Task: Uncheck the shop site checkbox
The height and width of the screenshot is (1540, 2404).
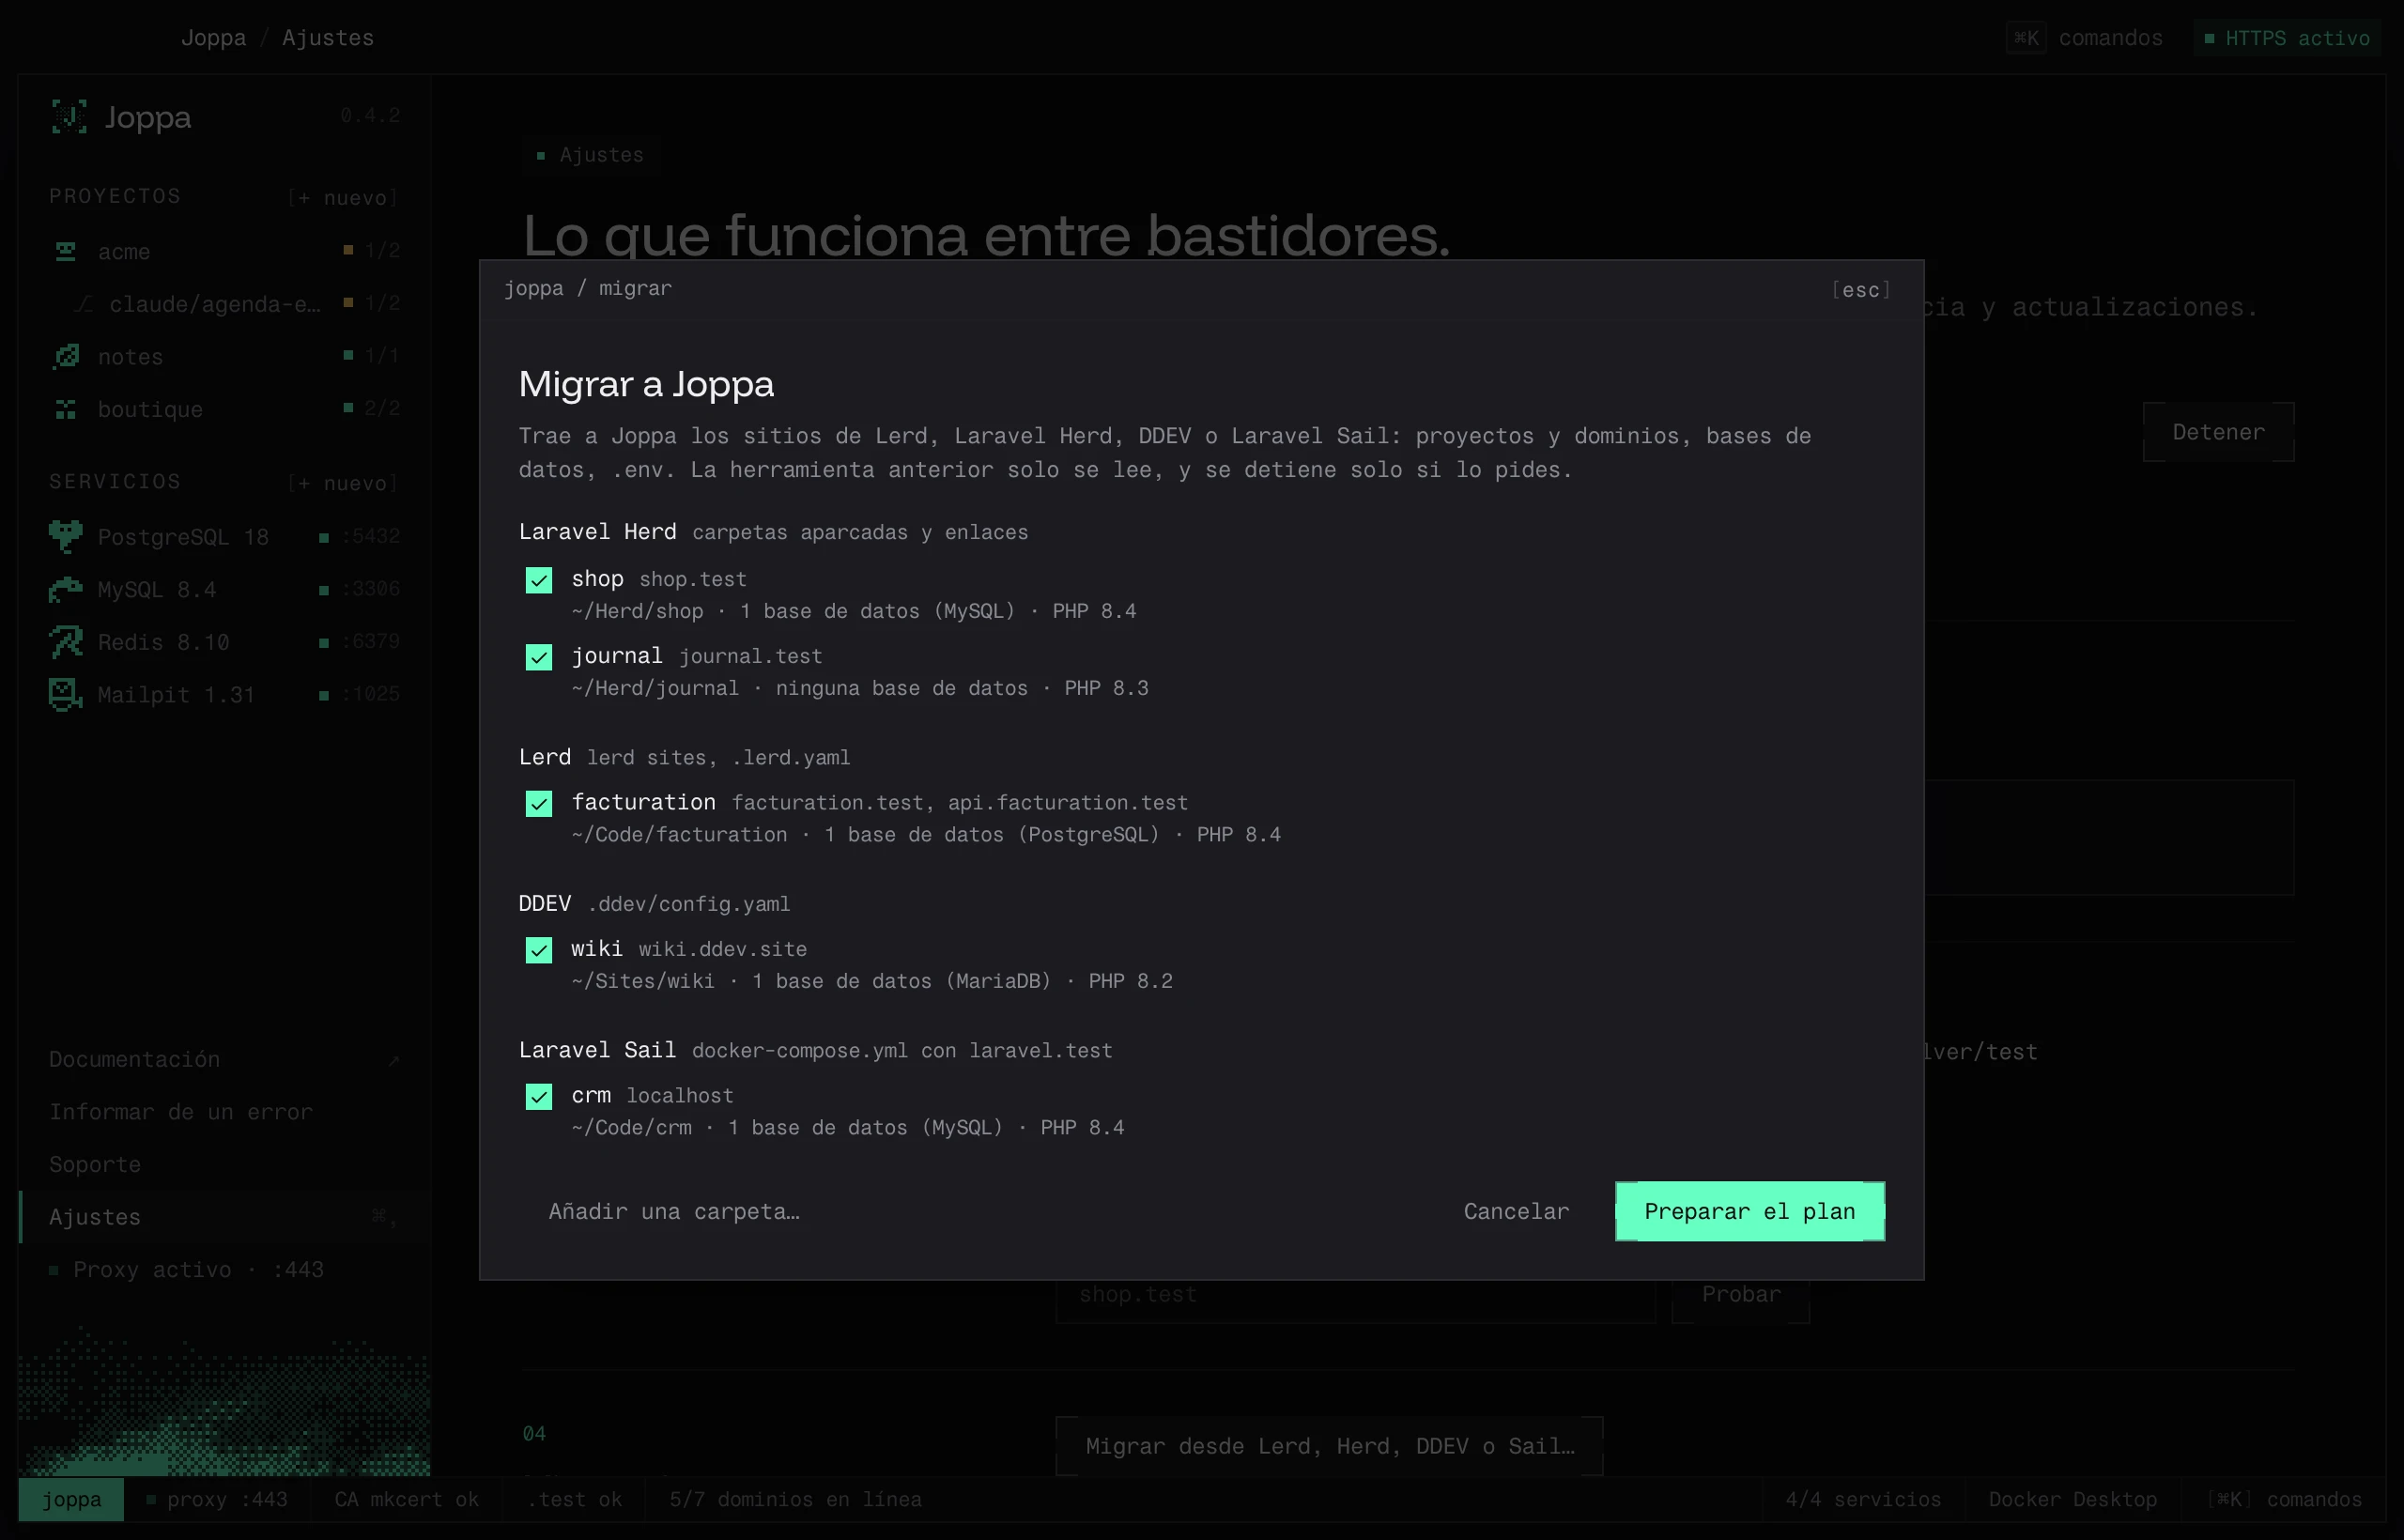Action: point(539,580)
